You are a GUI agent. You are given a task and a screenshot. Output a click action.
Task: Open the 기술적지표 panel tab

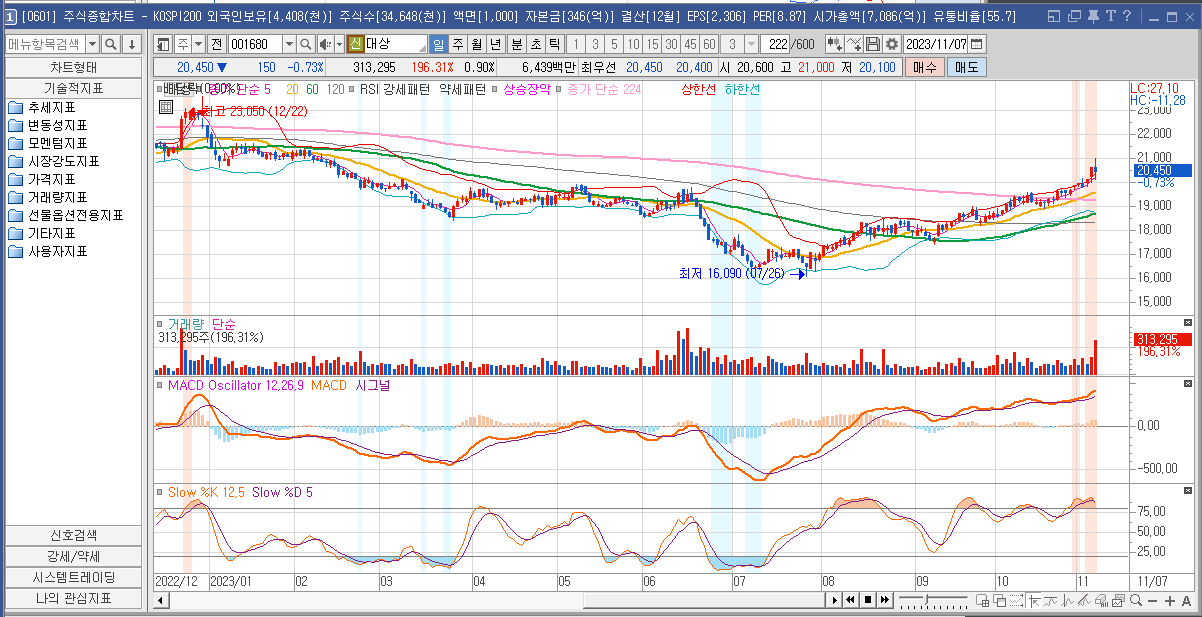[73, 88]
